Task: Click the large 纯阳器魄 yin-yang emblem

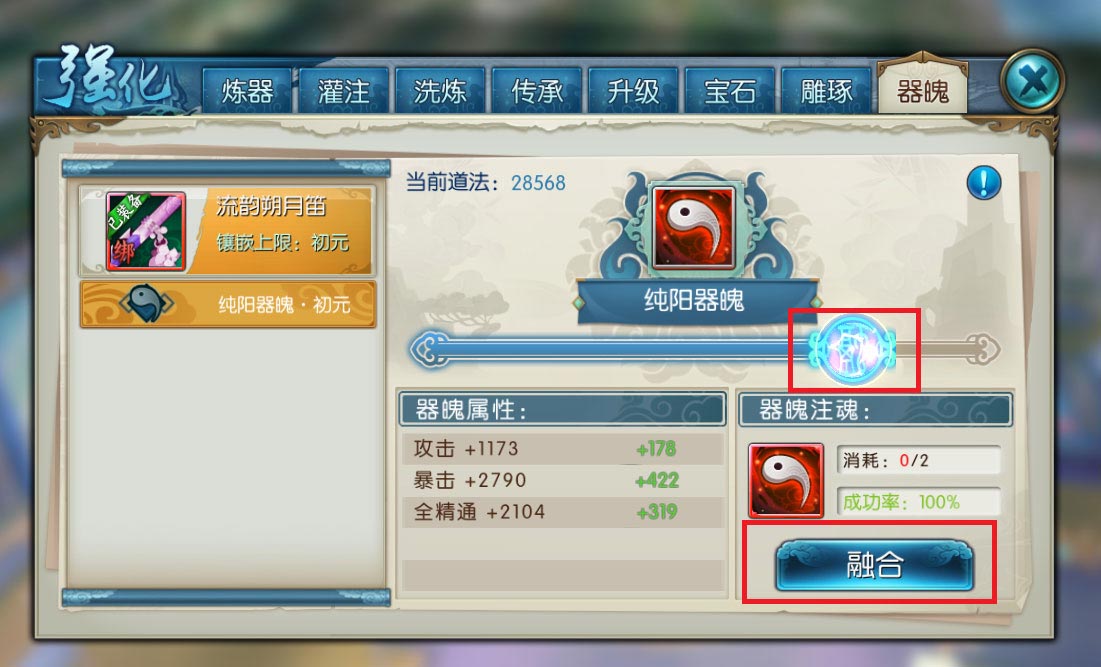Action: [694, 227]
